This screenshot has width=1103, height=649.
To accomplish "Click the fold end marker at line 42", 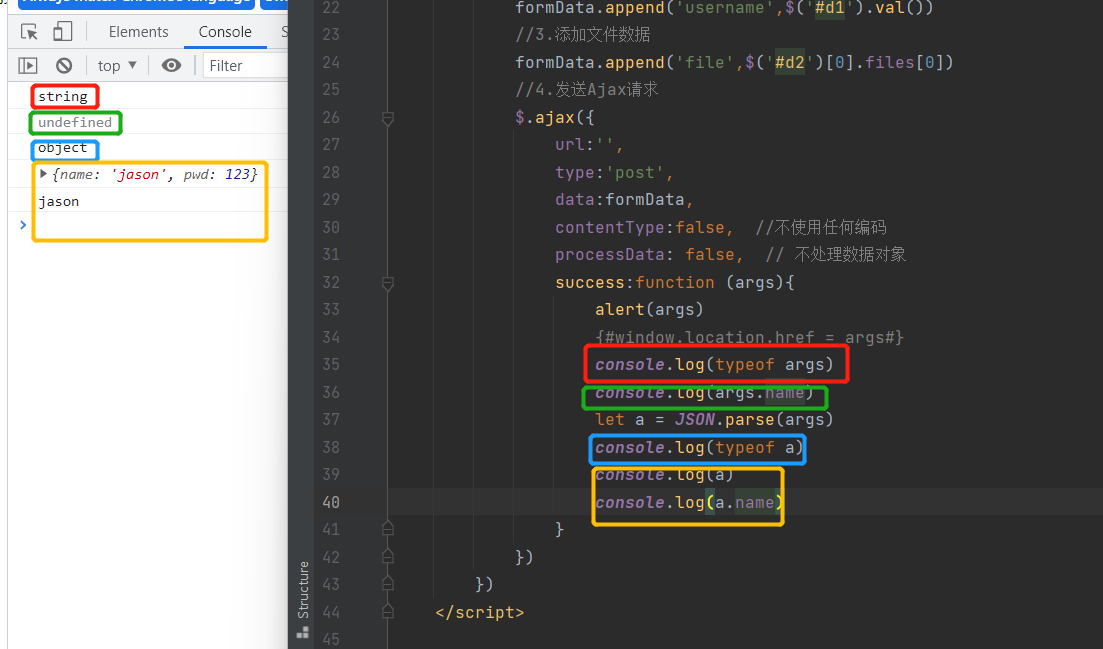I will [x=388, y=557].
